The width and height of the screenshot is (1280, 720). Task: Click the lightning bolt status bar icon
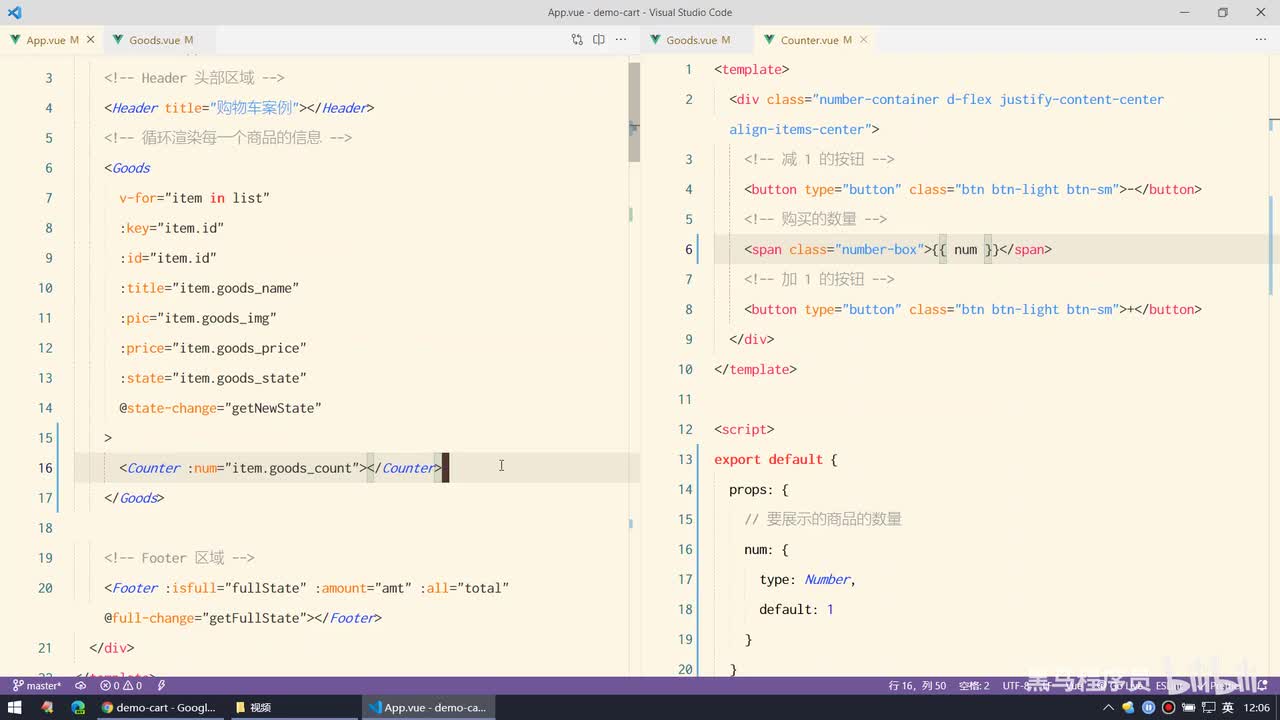(161, 686)
